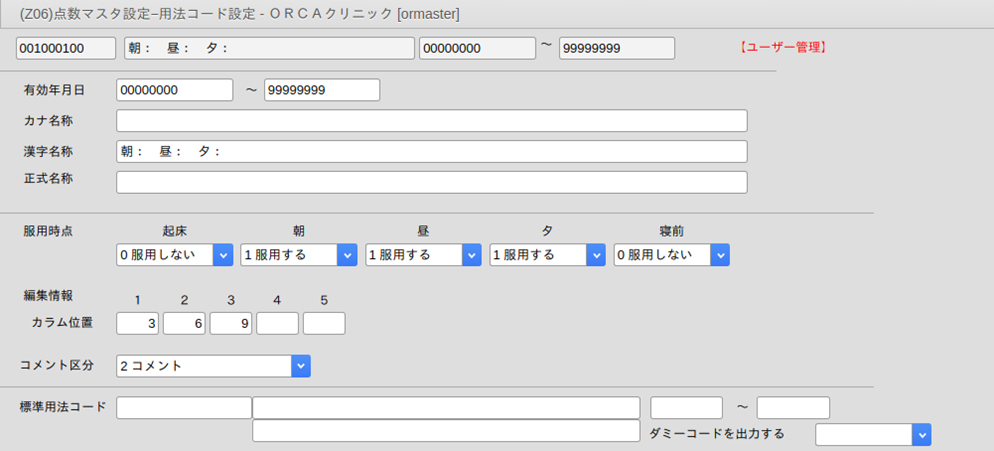
Task: Open the 朝 dosage timing dropdown
Action: click(299, 255)
